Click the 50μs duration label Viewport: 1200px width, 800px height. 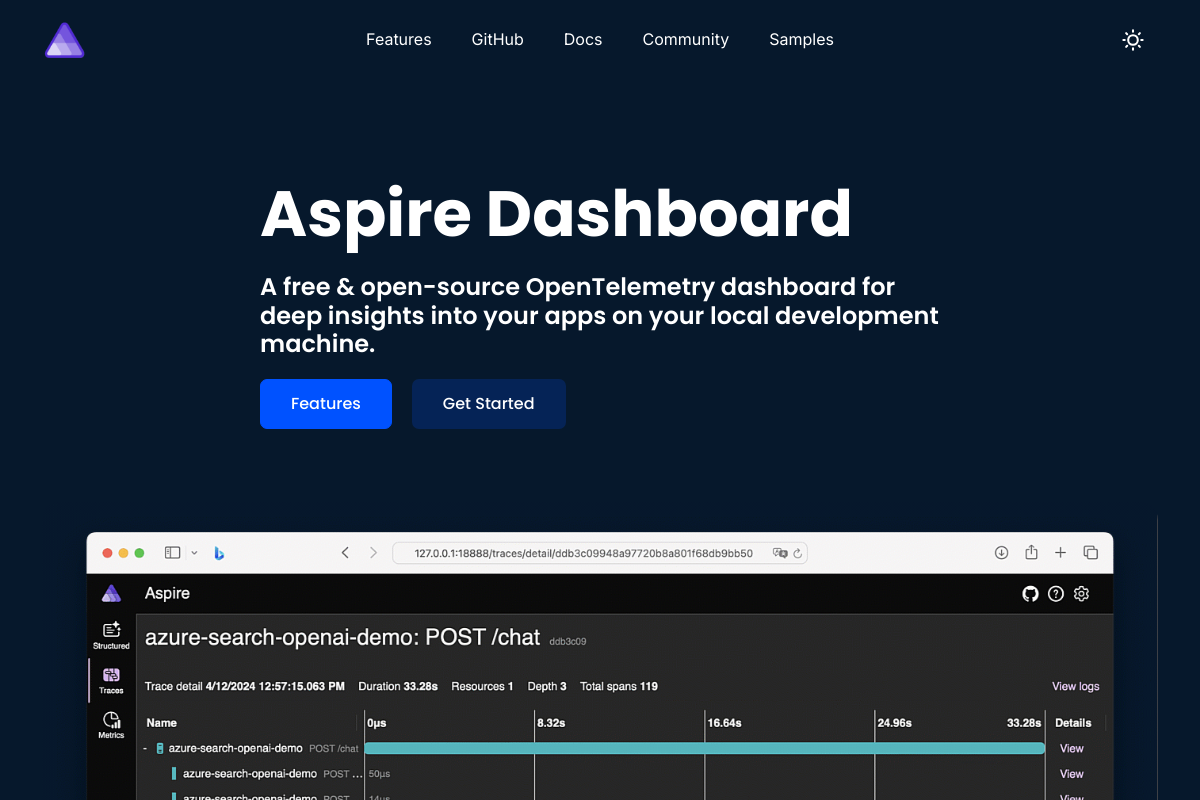point(379,774)
